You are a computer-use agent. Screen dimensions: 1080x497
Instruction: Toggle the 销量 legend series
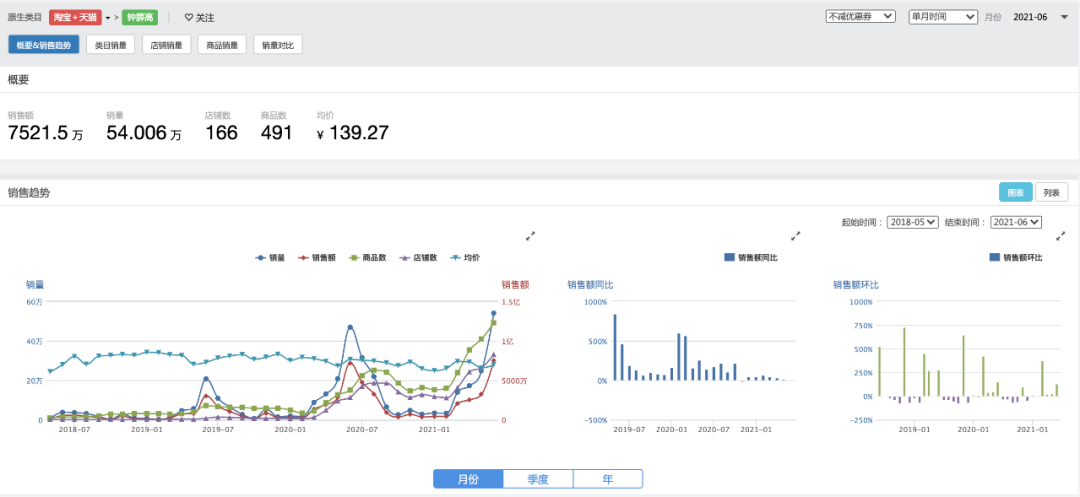coord(270,257)
